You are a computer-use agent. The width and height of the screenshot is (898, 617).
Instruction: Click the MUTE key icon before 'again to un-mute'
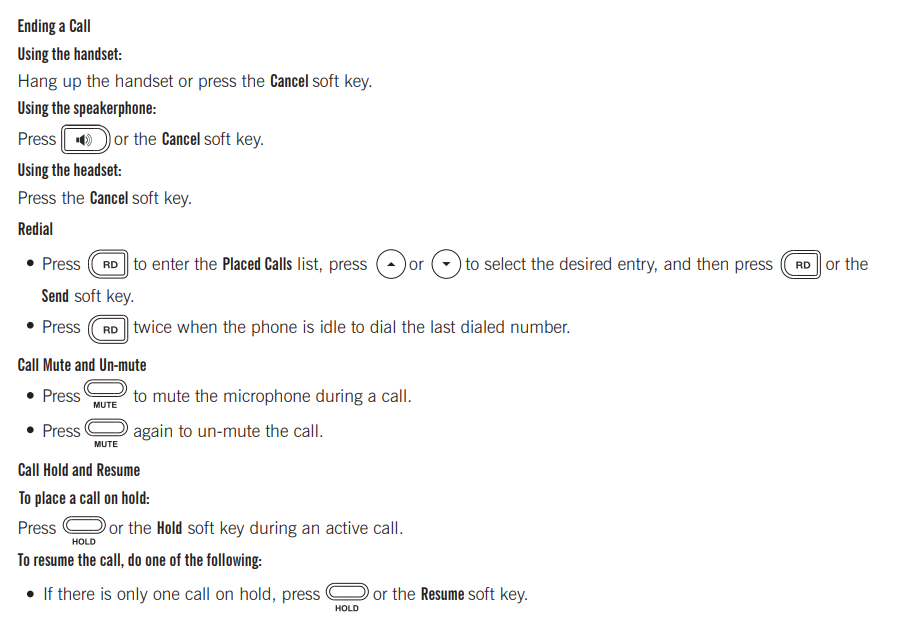pos(106,433)
